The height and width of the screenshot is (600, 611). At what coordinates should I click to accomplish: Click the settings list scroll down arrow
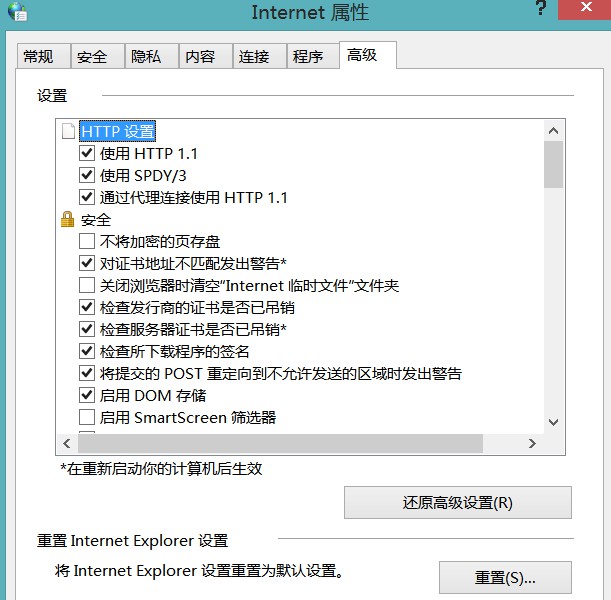coord(553,422)
